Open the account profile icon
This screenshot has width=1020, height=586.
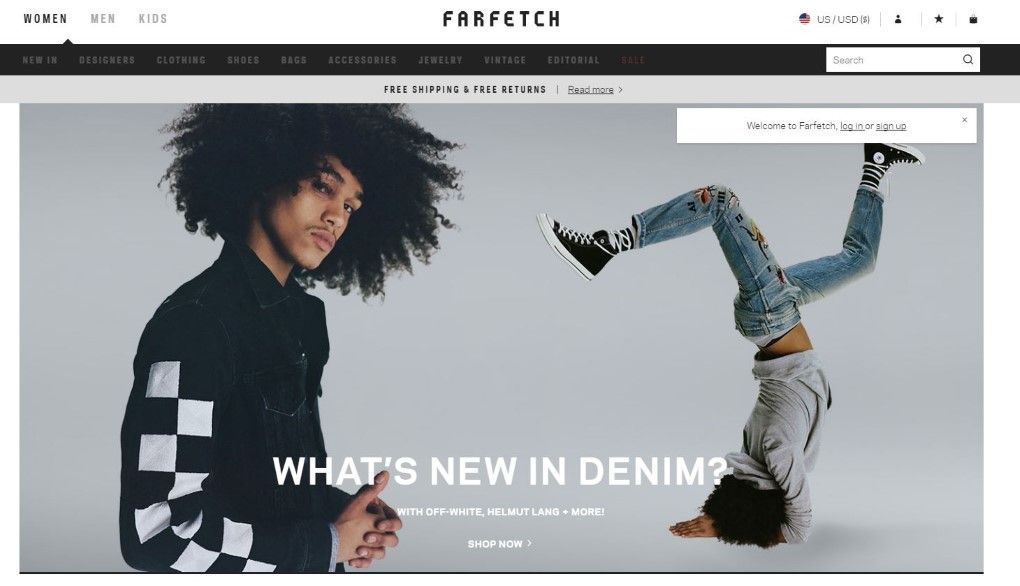(x=898, y=19)
